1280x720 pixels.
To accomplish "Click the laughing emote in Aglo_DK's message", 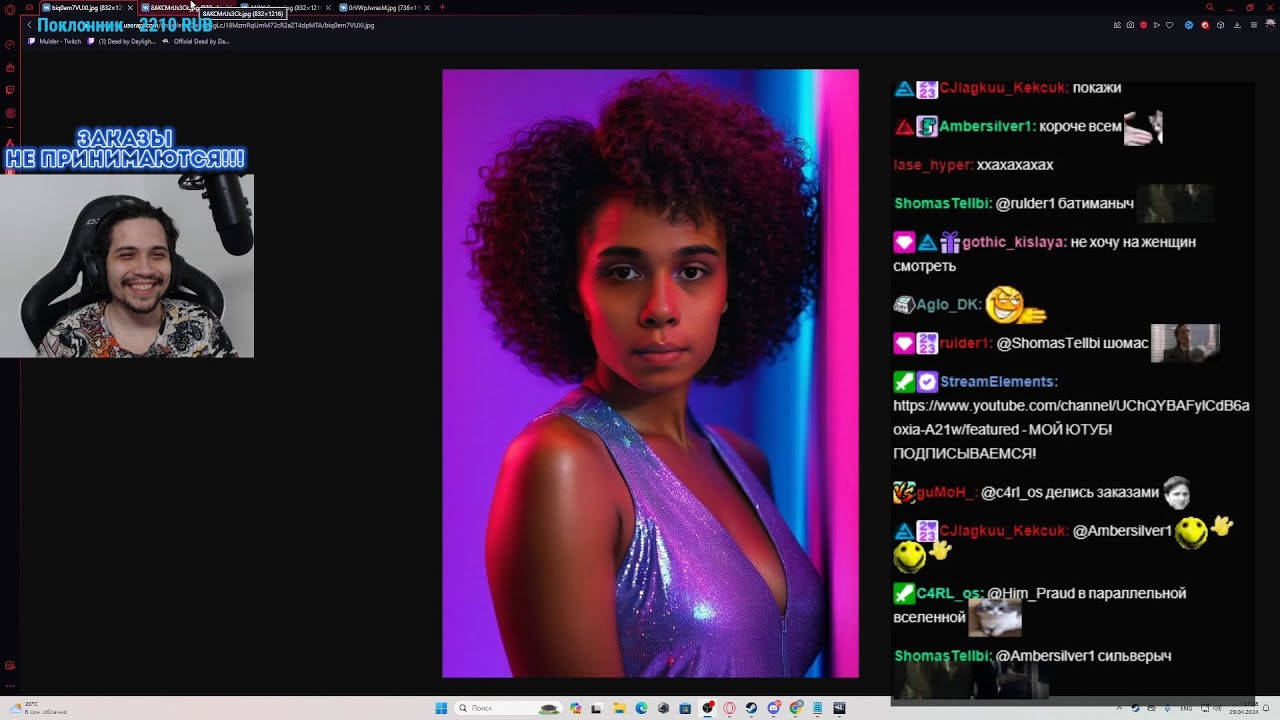I will tap(1014, 305).
